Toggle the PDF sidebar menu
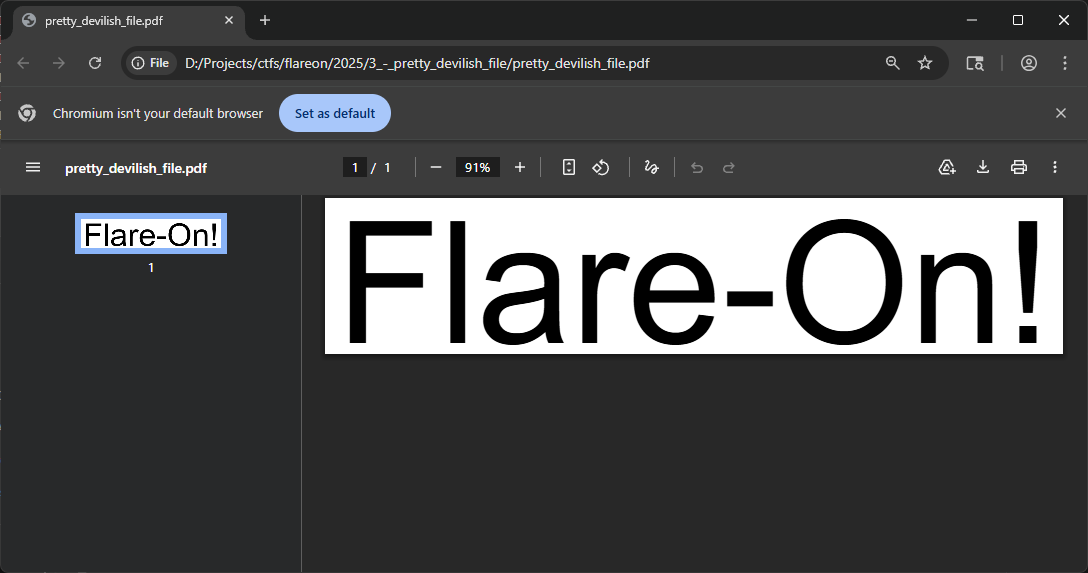 [x=33, y=168]
